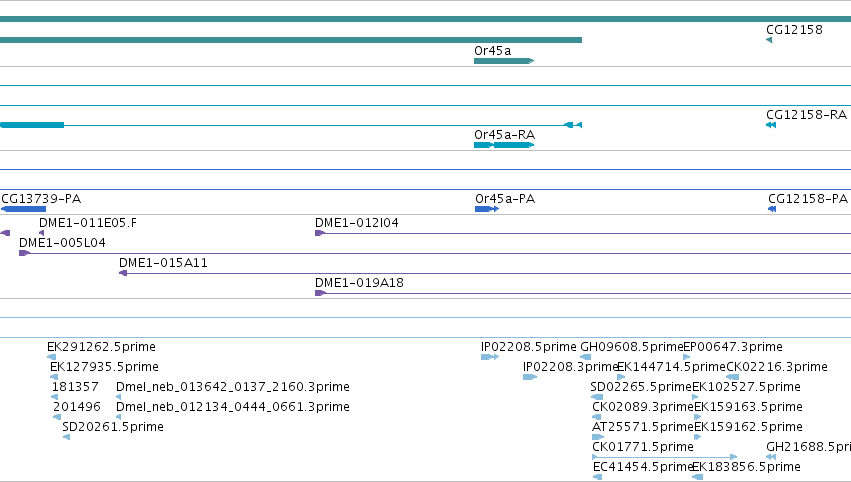Click the DME1-012I04 feature label
This screenshot has width=851, height=482.
pos(357,223)
